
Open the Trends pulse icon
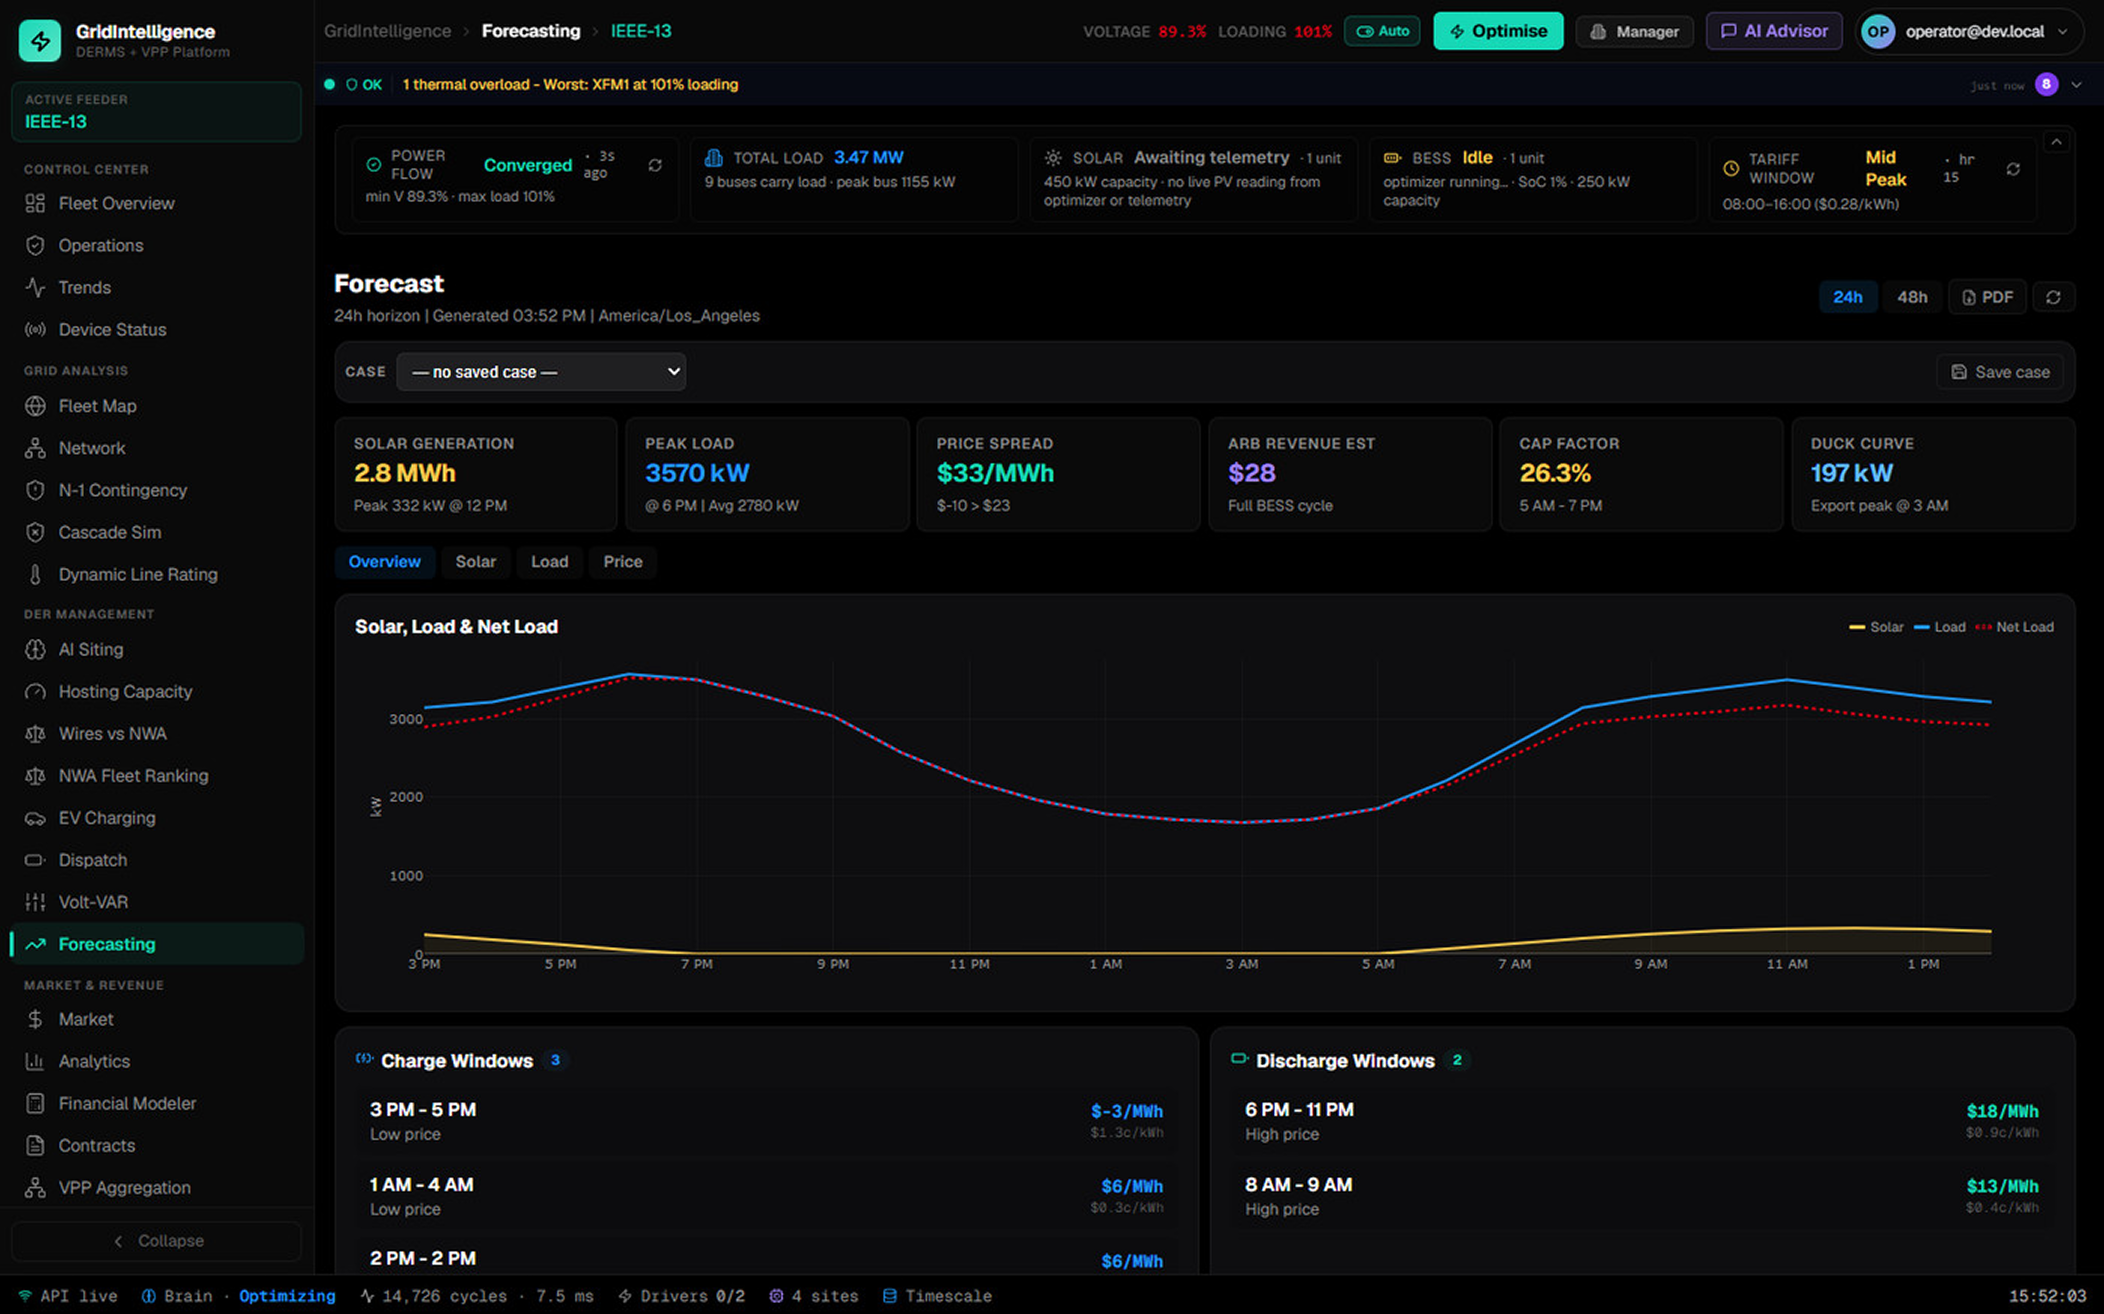click(x=35, y=287)
